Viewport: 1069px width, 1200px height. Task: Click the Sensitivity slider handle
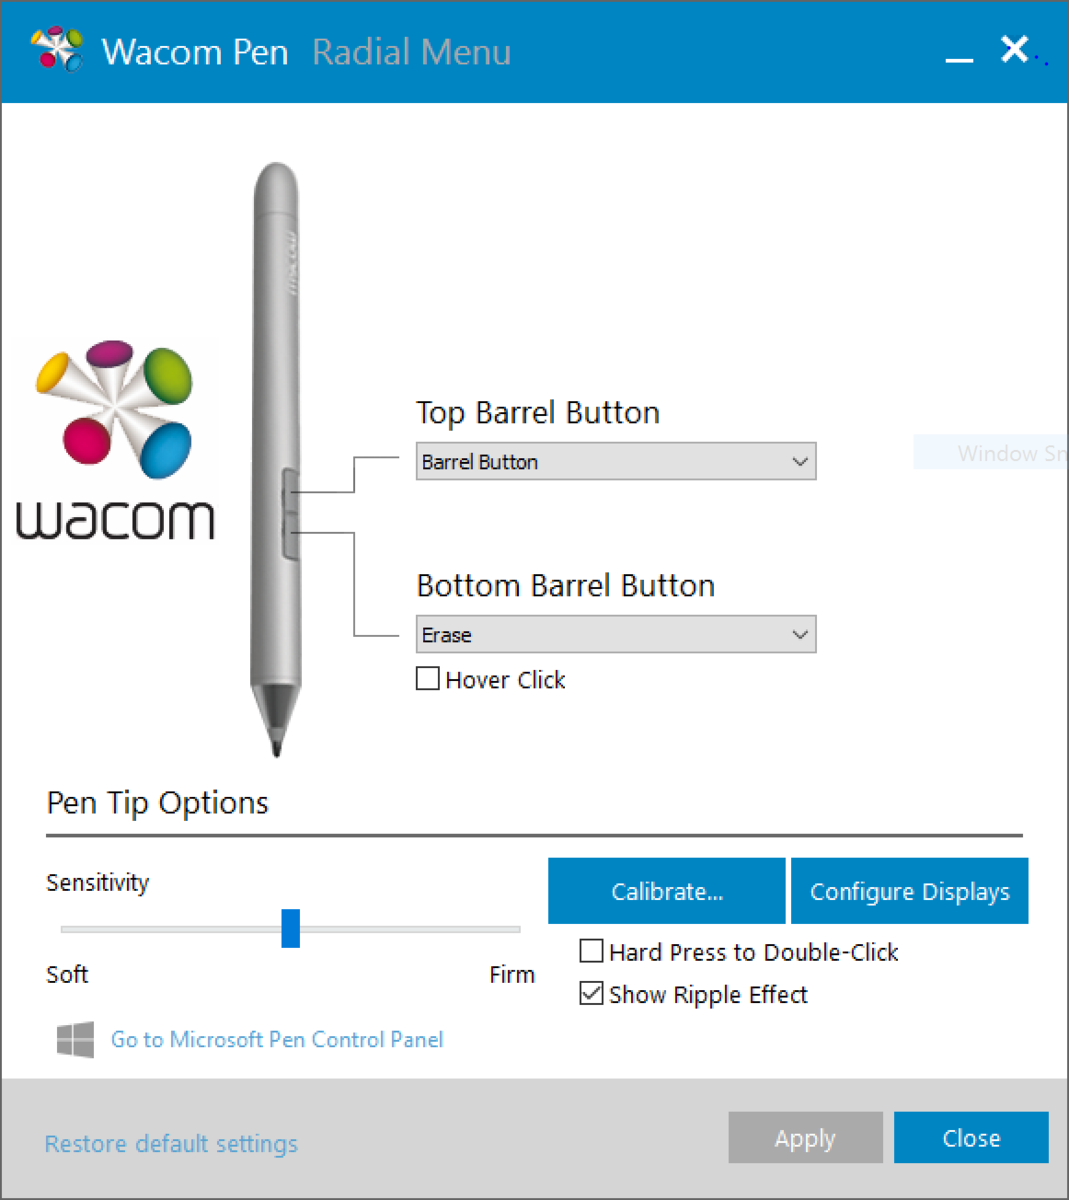[291, 928]
